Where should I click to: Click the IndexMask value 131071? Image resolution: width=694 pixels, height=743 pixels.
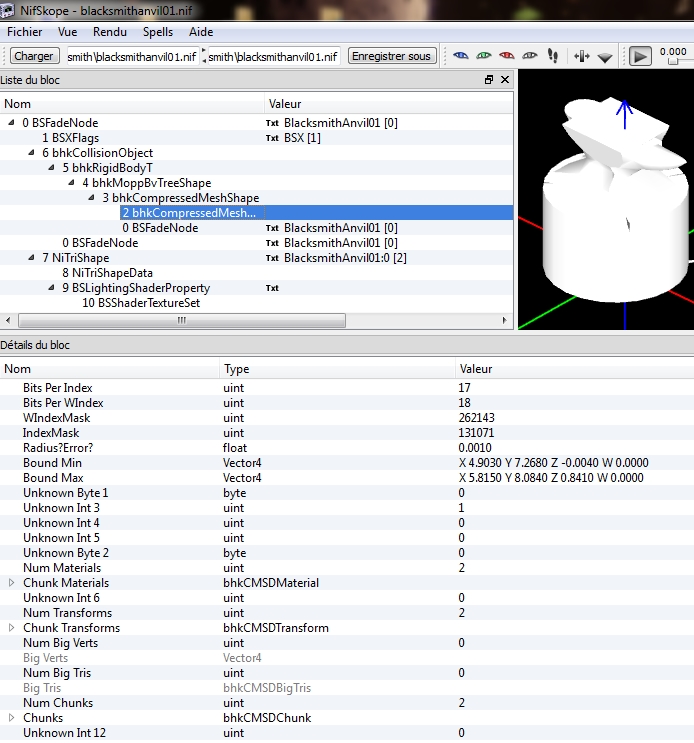pyautogui.click(x=476, y=433)
